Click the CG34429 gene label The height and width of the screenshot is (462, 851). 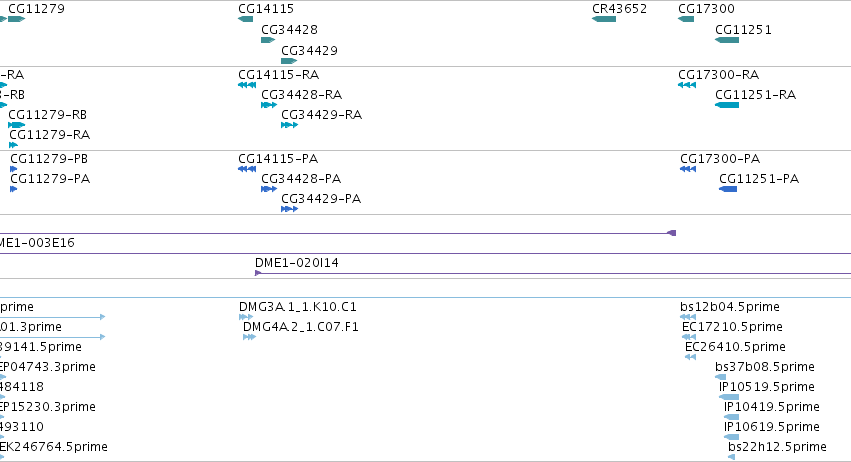tap(309, 51)
